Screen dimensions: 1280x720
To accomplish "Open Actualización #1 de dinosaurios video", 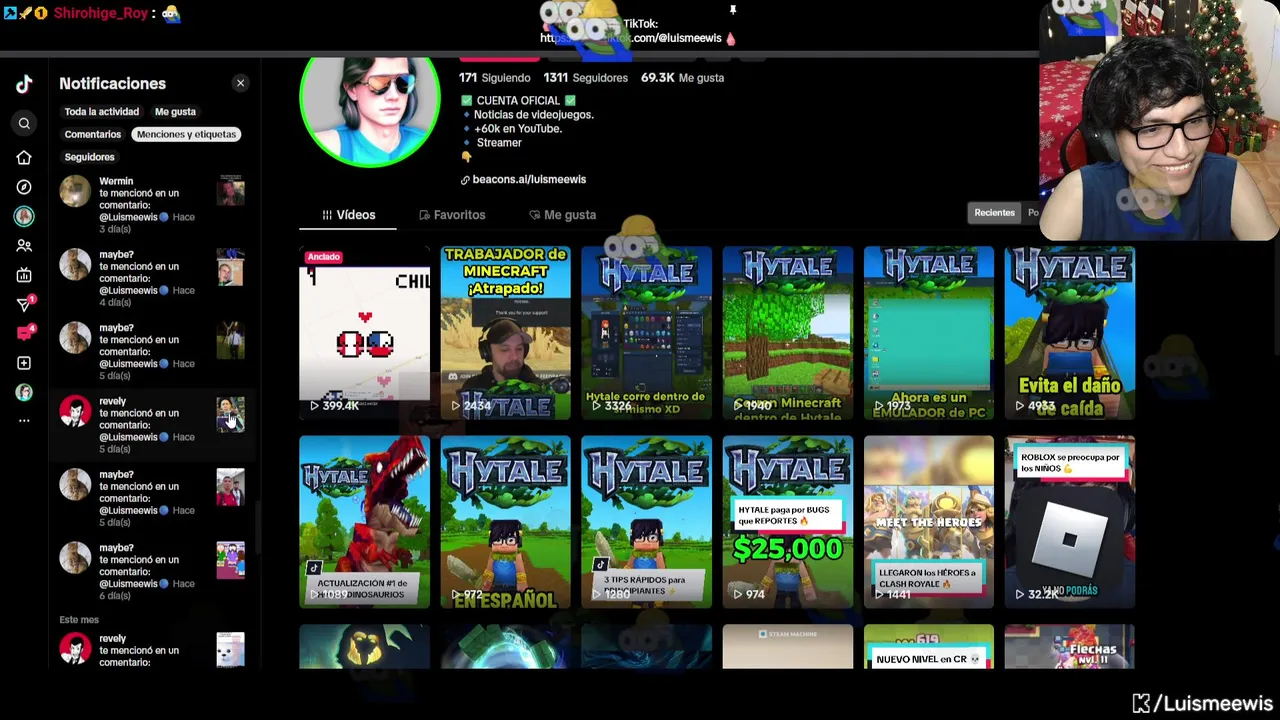I will pos(364,521).
